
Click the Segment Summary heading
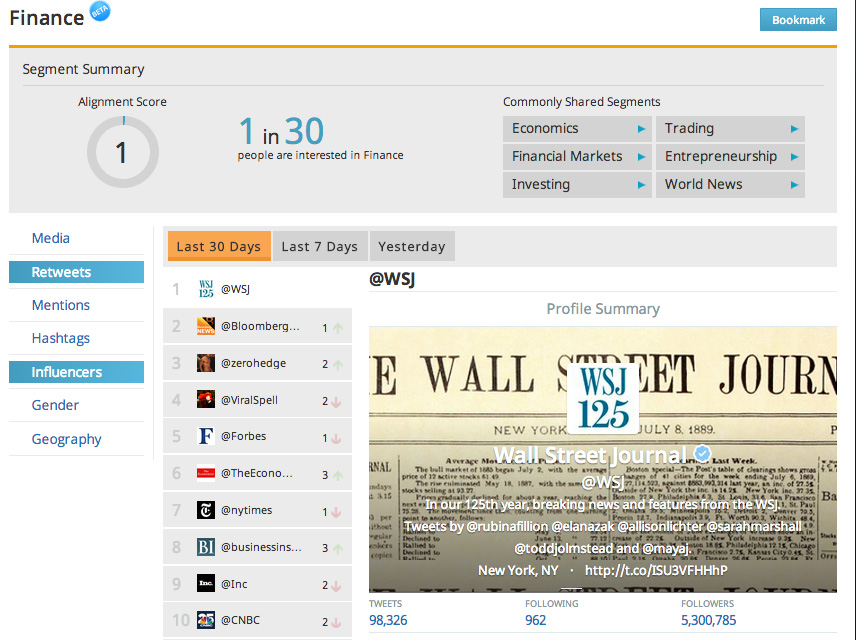pos(84,69)
